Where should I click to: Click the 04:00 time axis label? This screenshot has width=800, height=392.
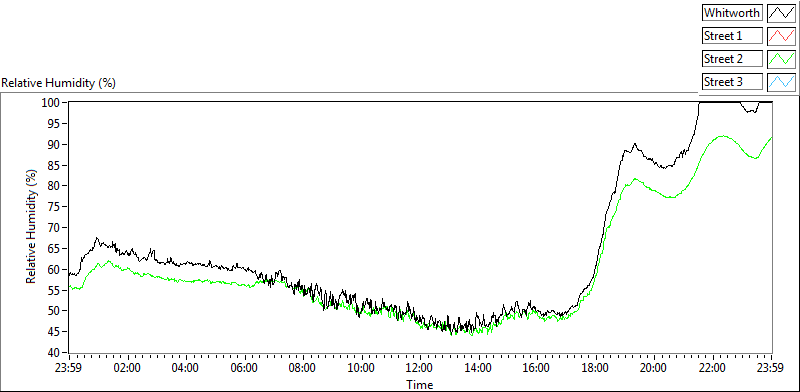coord(186,368)
